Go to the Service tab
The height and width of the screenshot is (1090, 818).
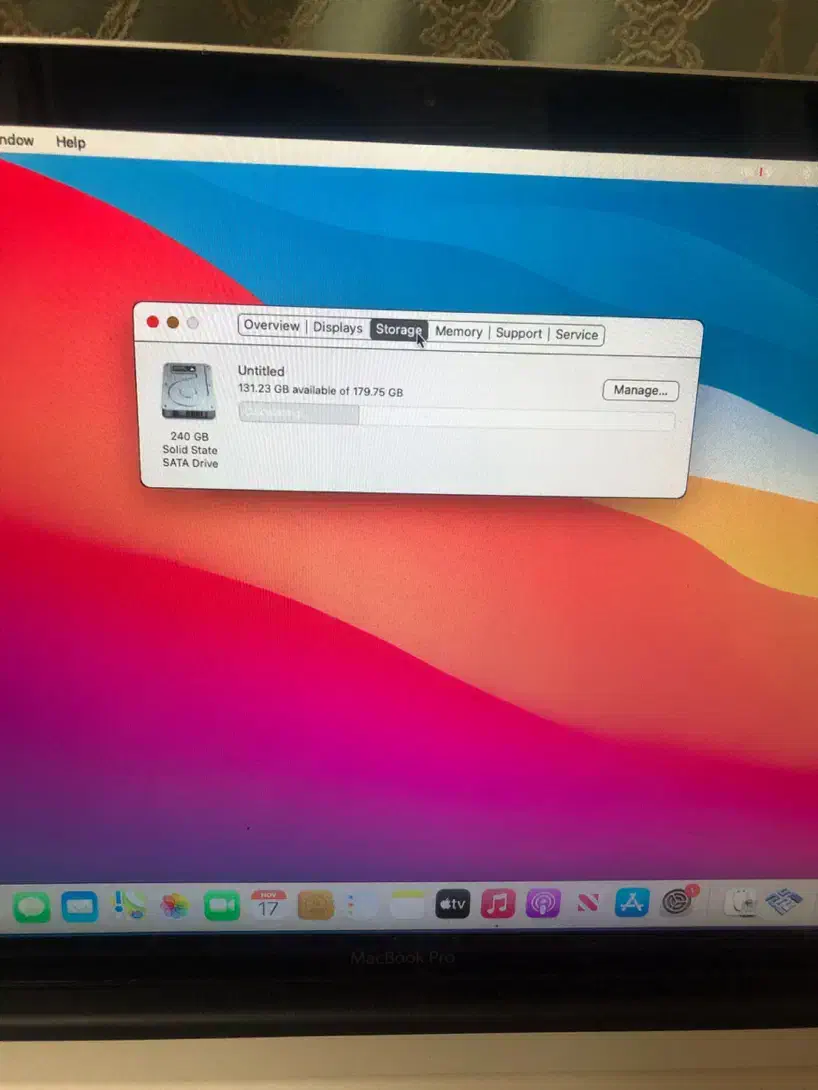pyautogui.click(x=577, y=335)
